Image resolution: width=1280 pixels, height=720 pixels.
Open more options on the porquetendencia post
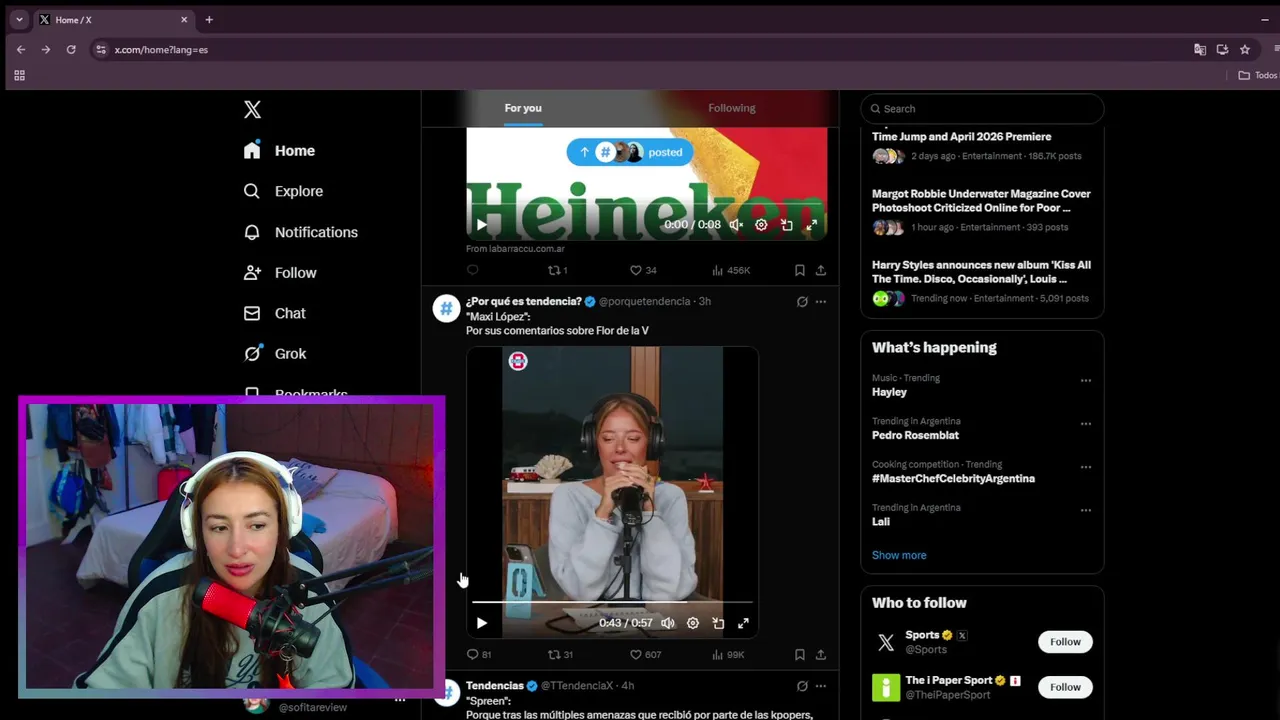point(821,301)
